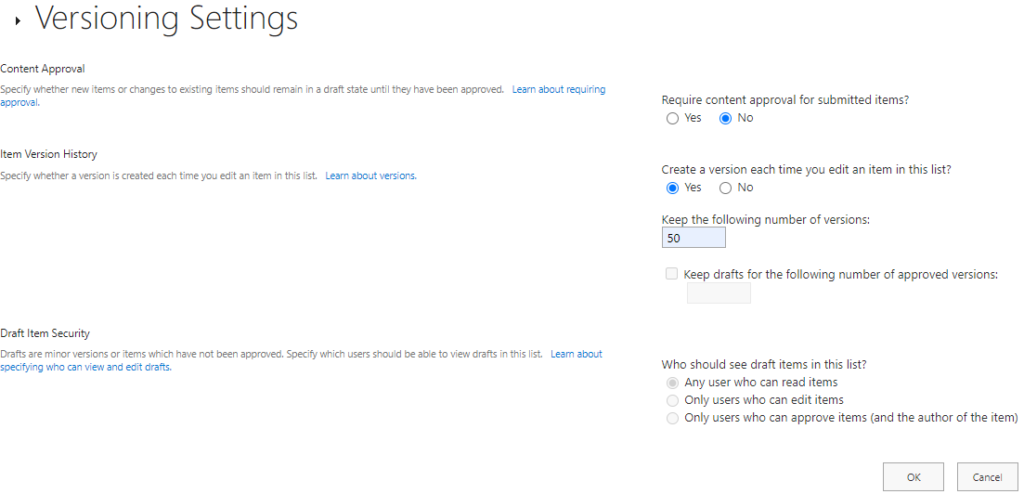Open the 'Learn about versions' link
Image resolution: width=1024 pixels, height=494 pixels.
pos(370,176)
